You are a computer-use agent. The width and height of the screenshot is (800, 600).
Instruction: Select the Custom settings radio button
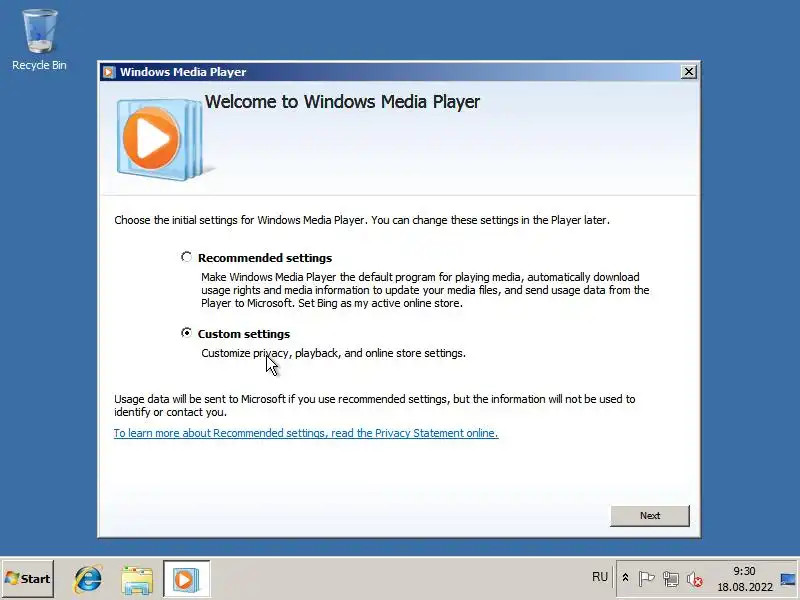(x=186, y=333)
